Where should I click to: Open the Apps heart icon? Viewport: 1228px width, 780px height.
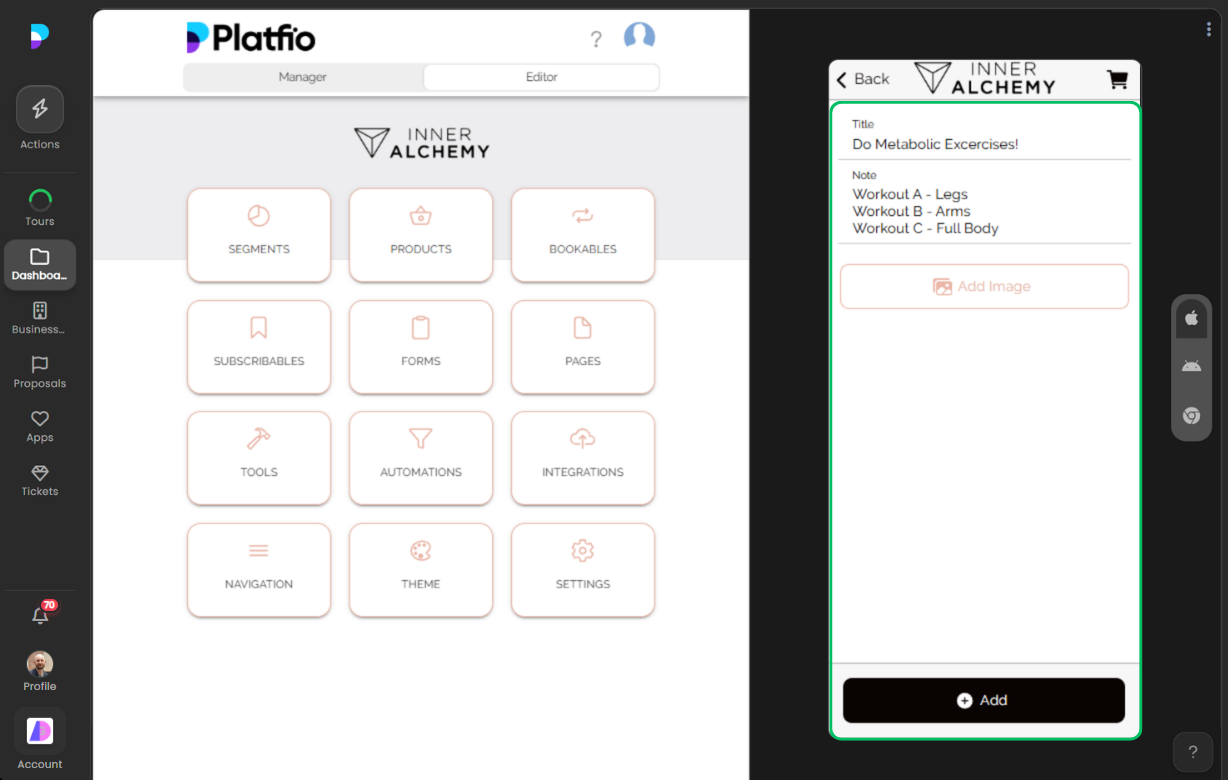[40, 419]
